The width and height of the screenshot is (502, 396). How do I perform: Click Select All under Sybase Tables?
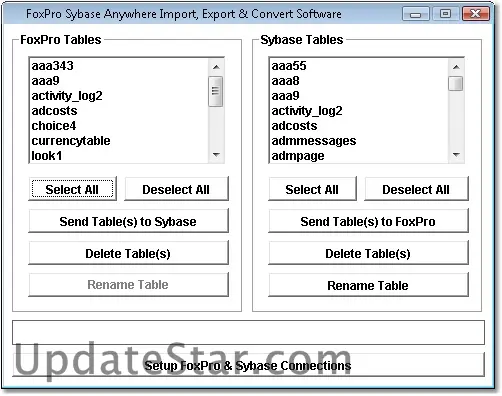click(312, 189)
